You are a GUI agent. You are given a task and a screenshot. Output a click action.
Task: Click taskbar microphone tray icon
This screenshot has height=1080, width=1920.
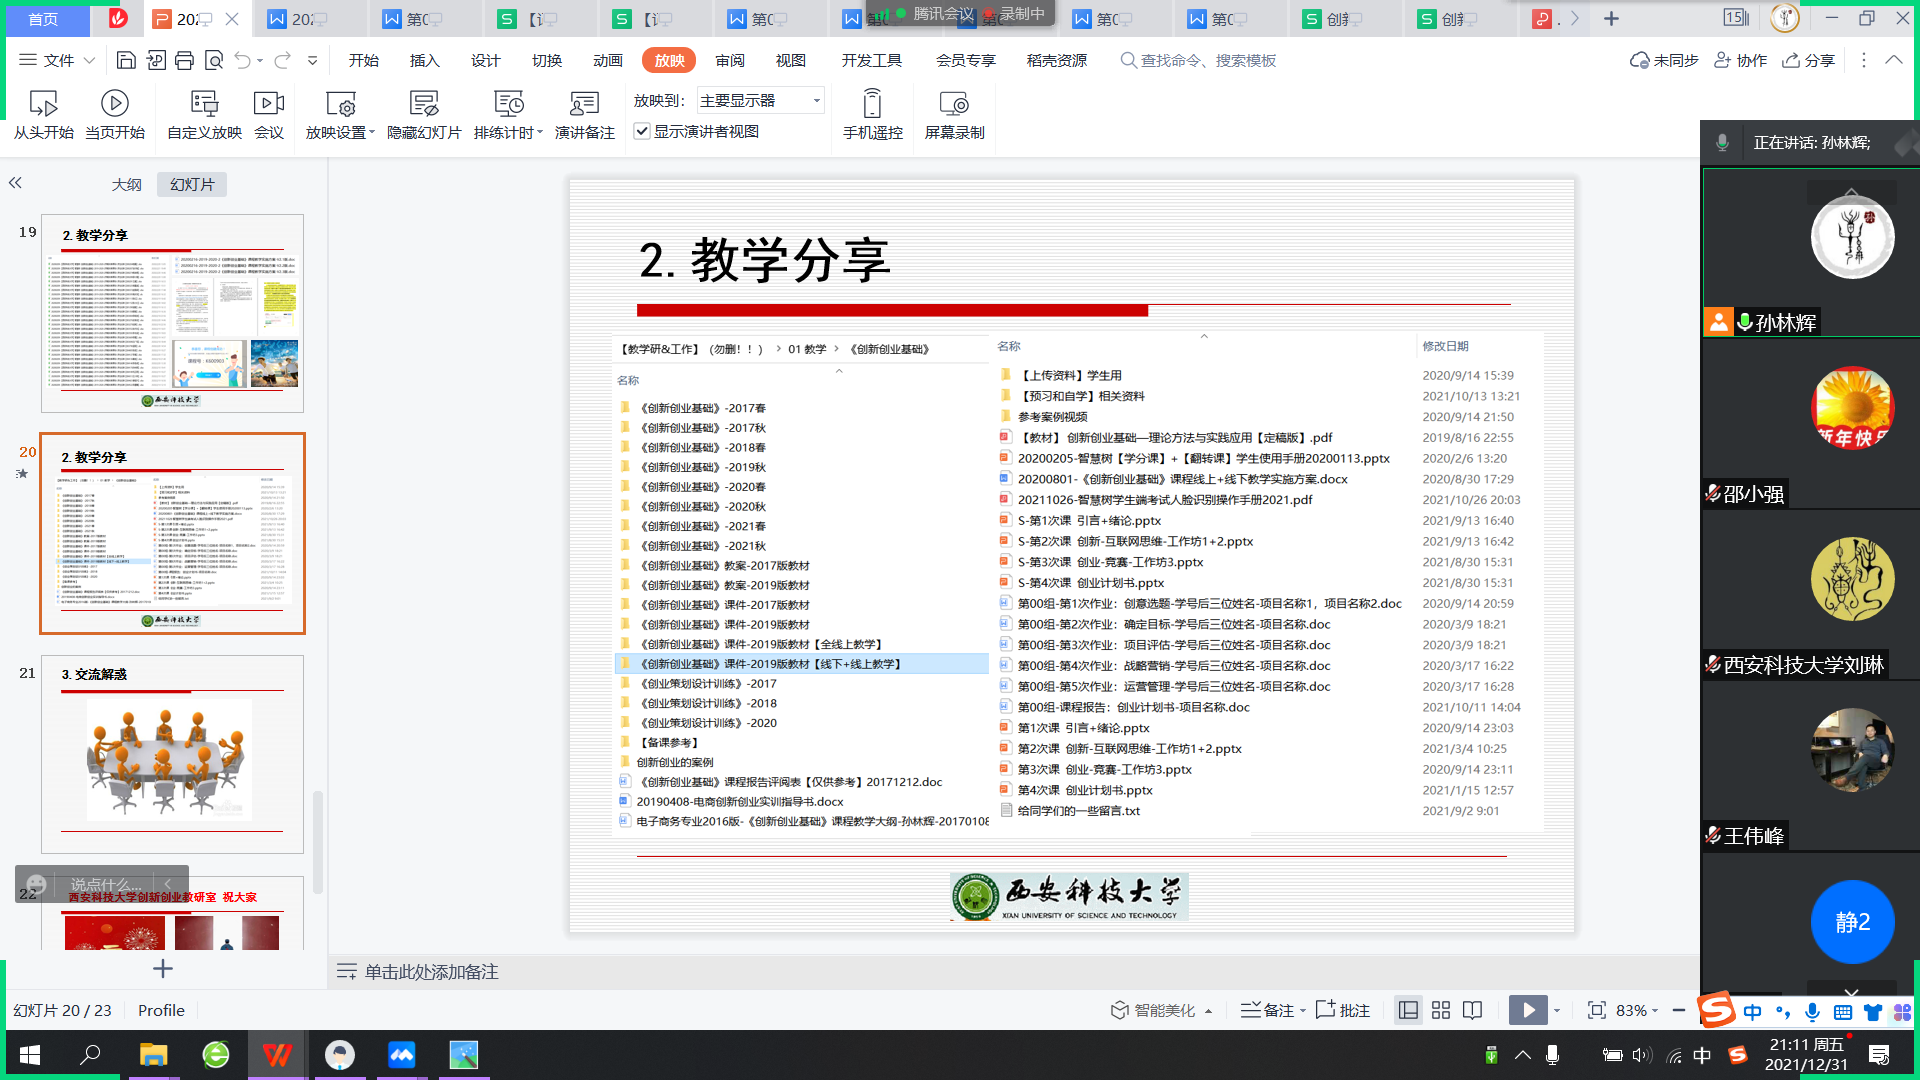[1552, 1055]
